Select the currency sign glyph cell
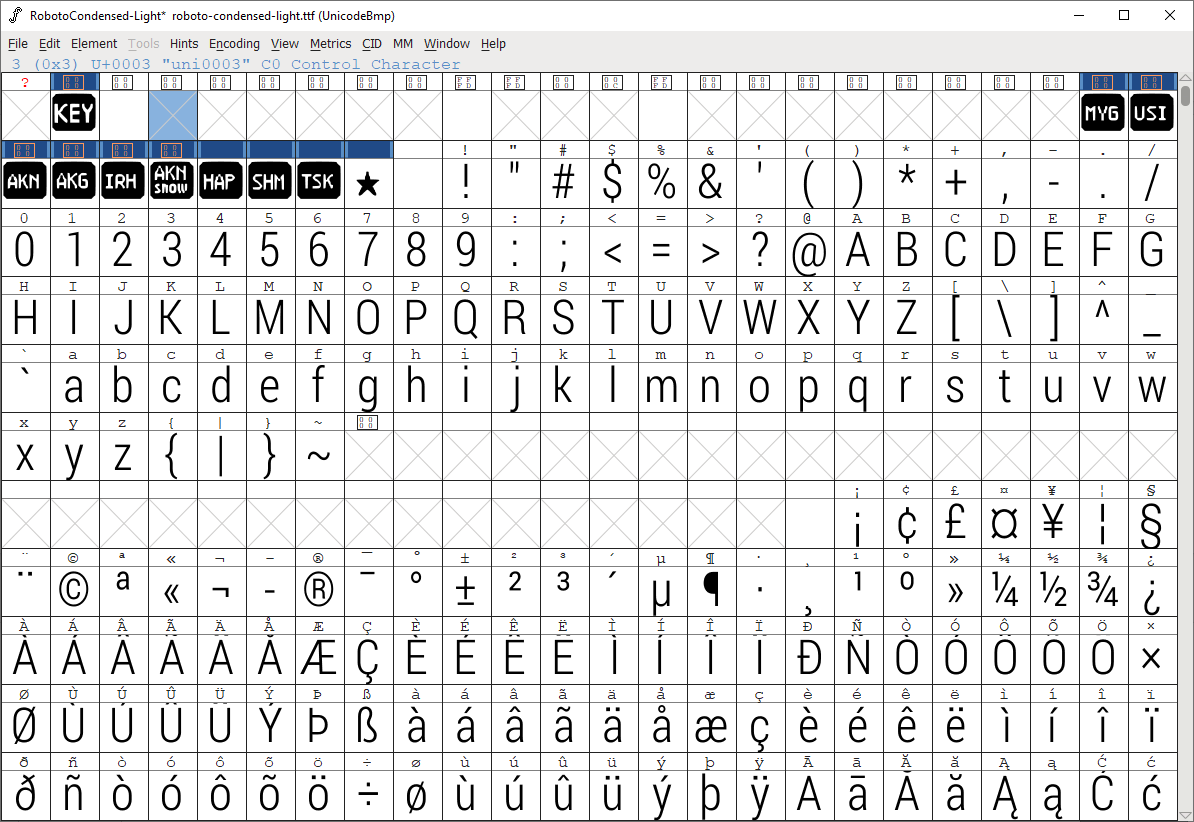 (1004, 523)
